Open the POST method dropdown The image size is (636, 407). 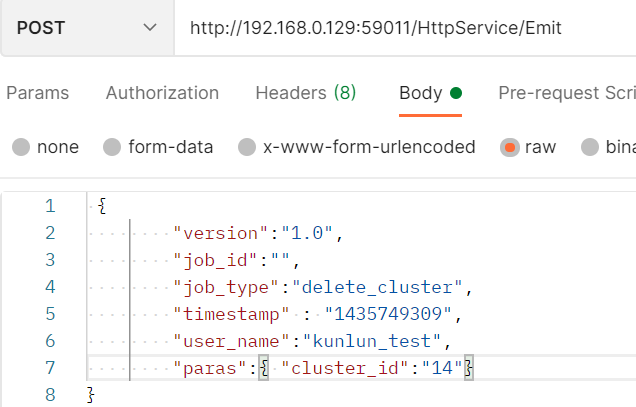click(x=85, y=28)
